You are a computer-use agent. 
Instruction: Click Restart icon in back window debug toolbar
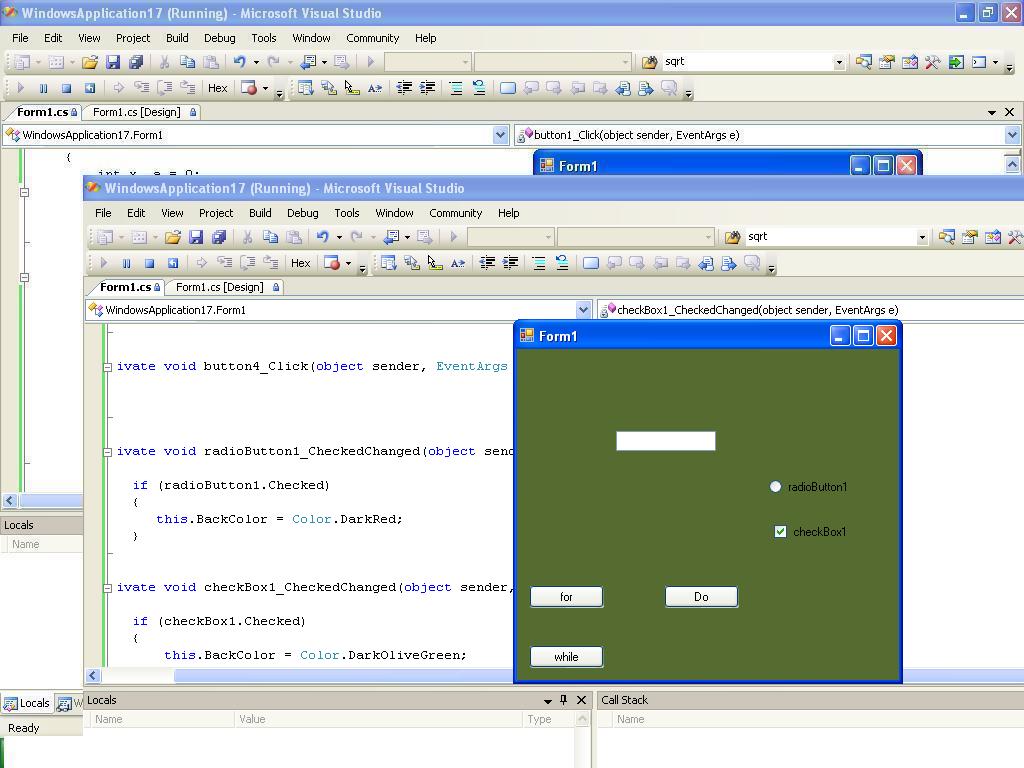click(x=89, y=88)
